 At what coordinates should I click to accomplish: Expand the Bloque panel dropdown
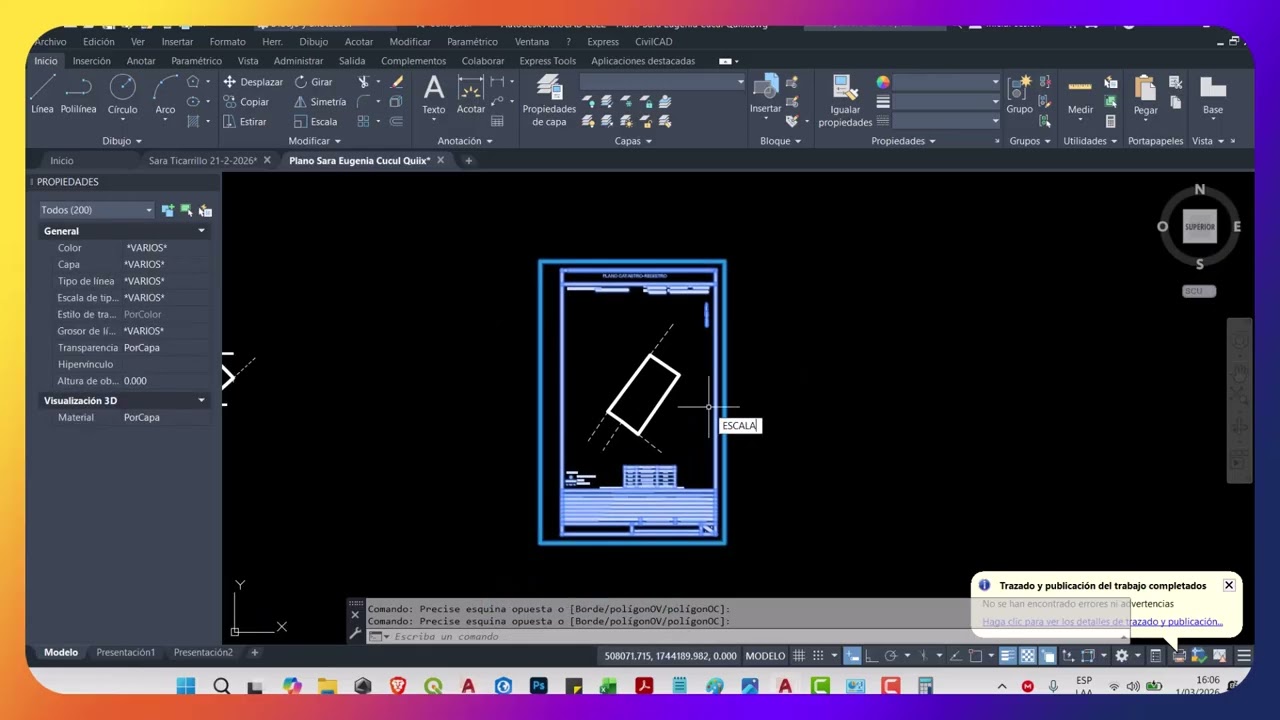pyautogui.click(x=780, y=141)
